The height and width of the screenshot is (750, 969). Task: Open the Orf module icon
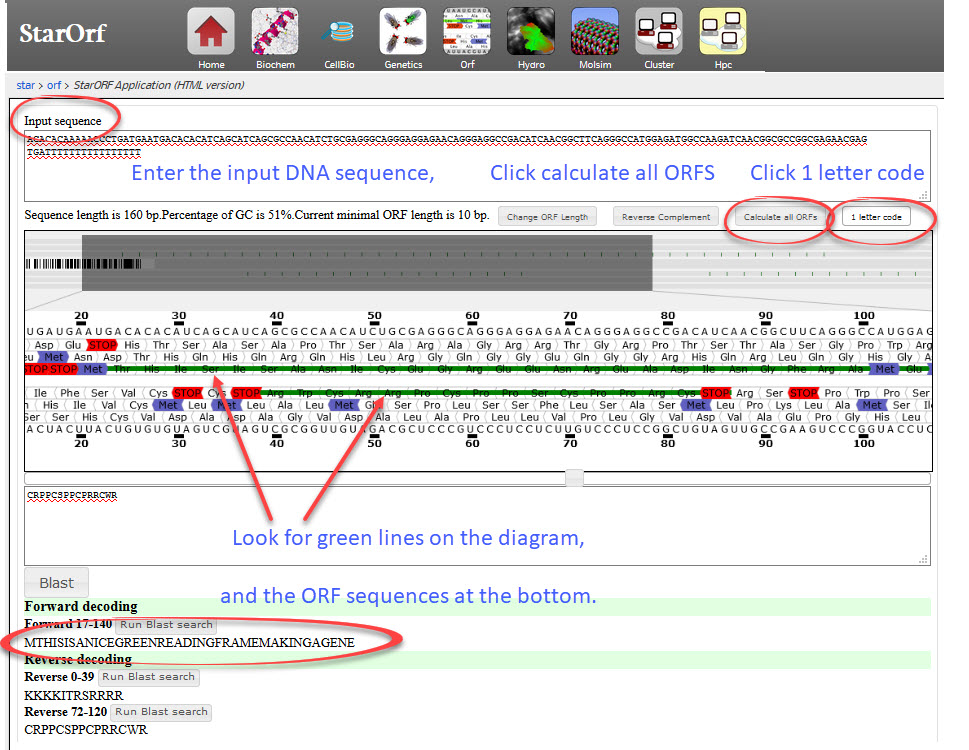click(467, 33)
